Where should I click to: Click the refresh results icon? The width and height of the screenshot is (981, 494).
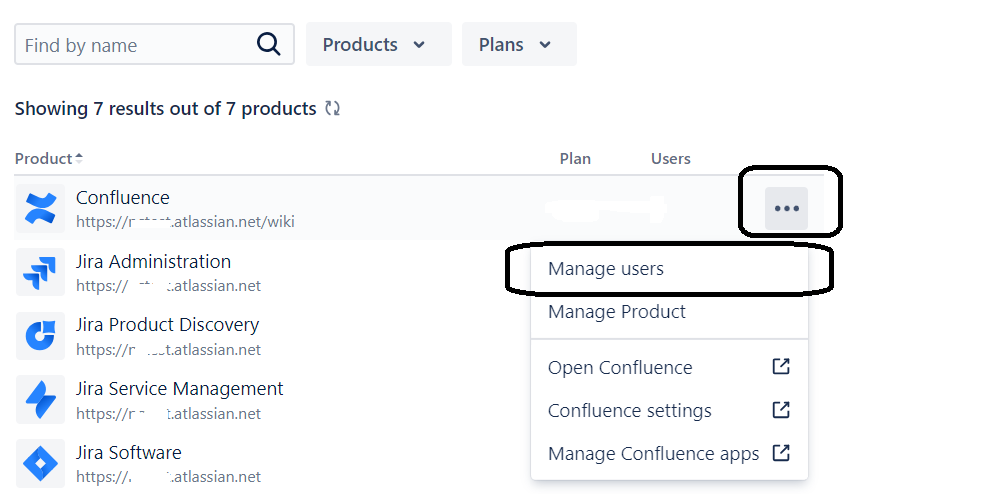[x=333, y=109]
